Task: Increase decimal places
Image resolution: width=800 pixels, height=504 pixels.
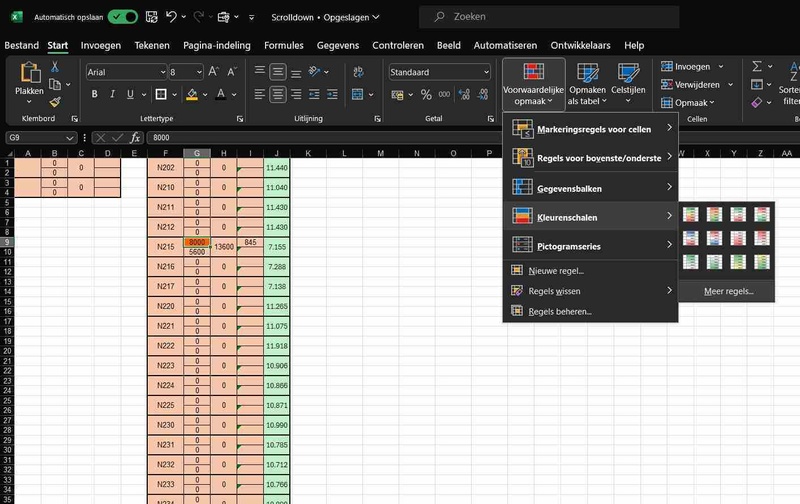Action: tap(464, 94)
